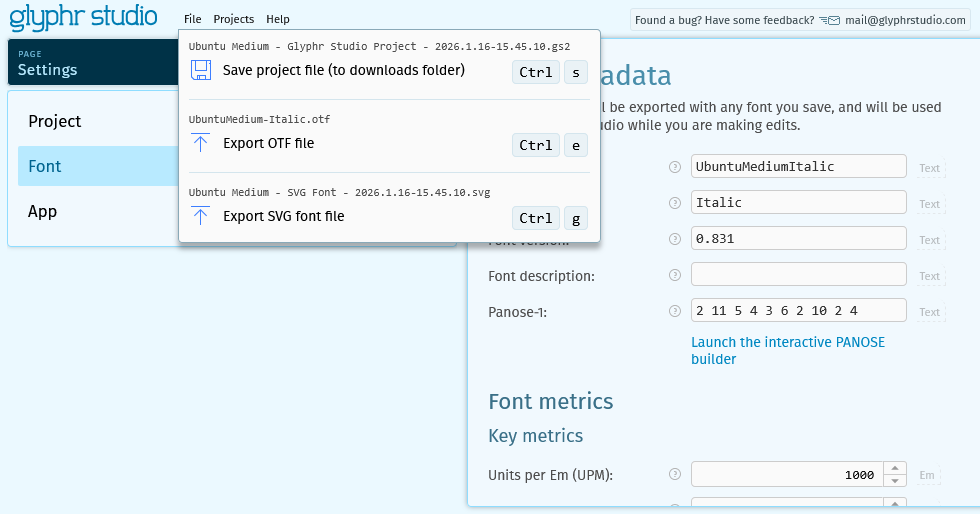The height and width of the screenshot is (514, 980).
Task: Click Launch the interactive PANOSE builder link
Action: point(788,351)
